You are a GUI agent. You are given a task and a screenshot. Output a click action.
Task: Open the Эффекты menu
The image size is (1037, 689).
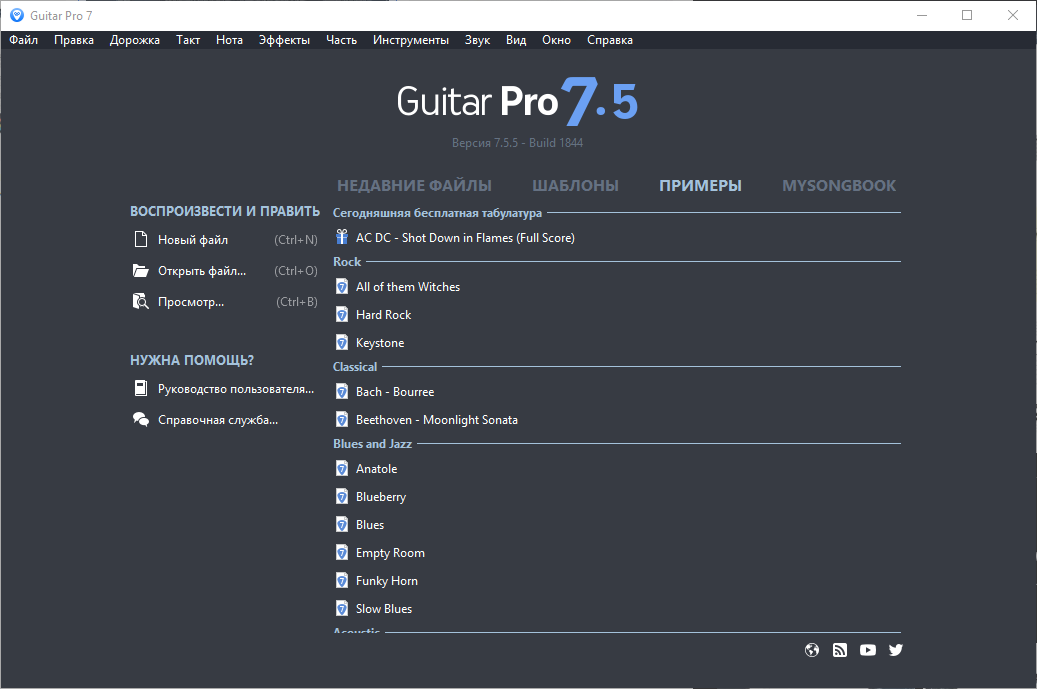(x=284, y=40)
